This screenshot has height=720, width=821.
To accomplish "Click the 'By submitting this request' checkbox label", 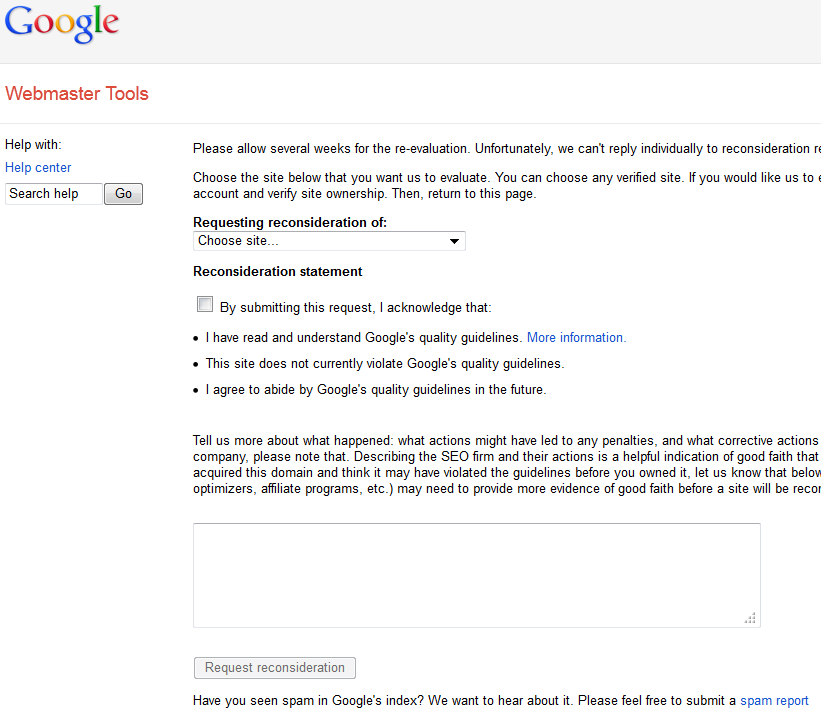I will 356,307.
